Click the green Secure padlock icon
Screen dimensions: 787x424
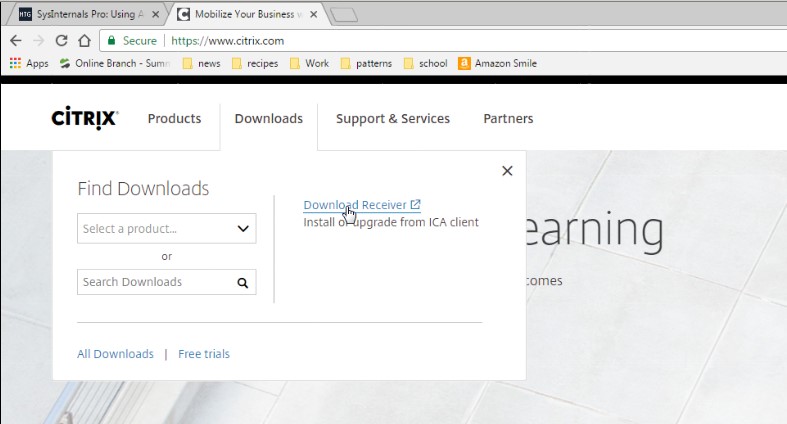[x=112, y=41]
